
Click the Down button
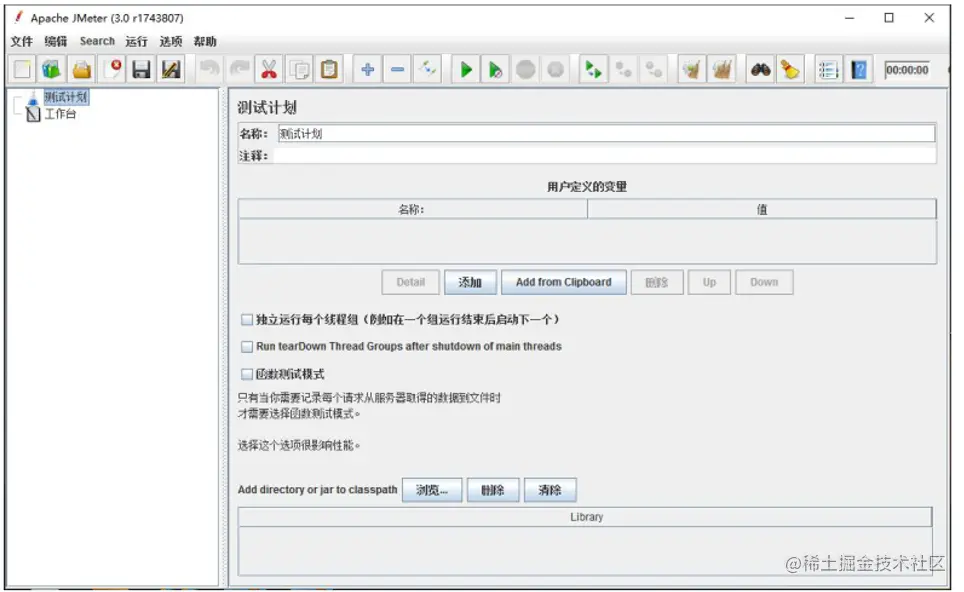[x=764, y=282]
